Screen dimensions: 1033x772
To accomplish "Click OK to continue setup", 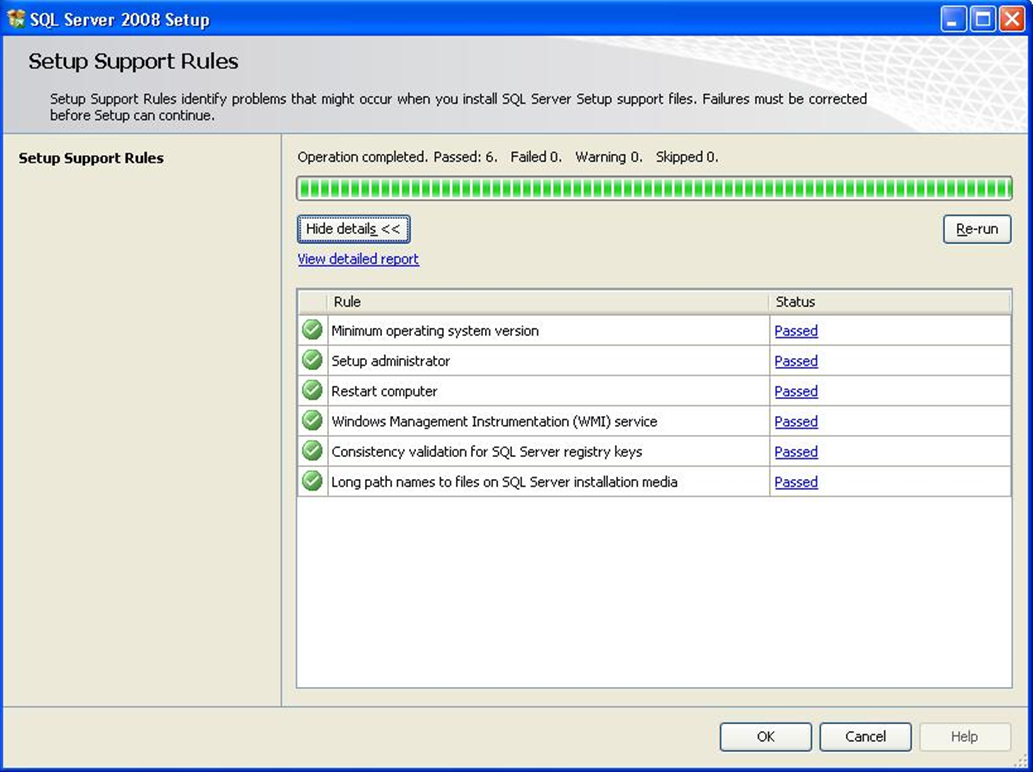I will (x=765, y=737).
